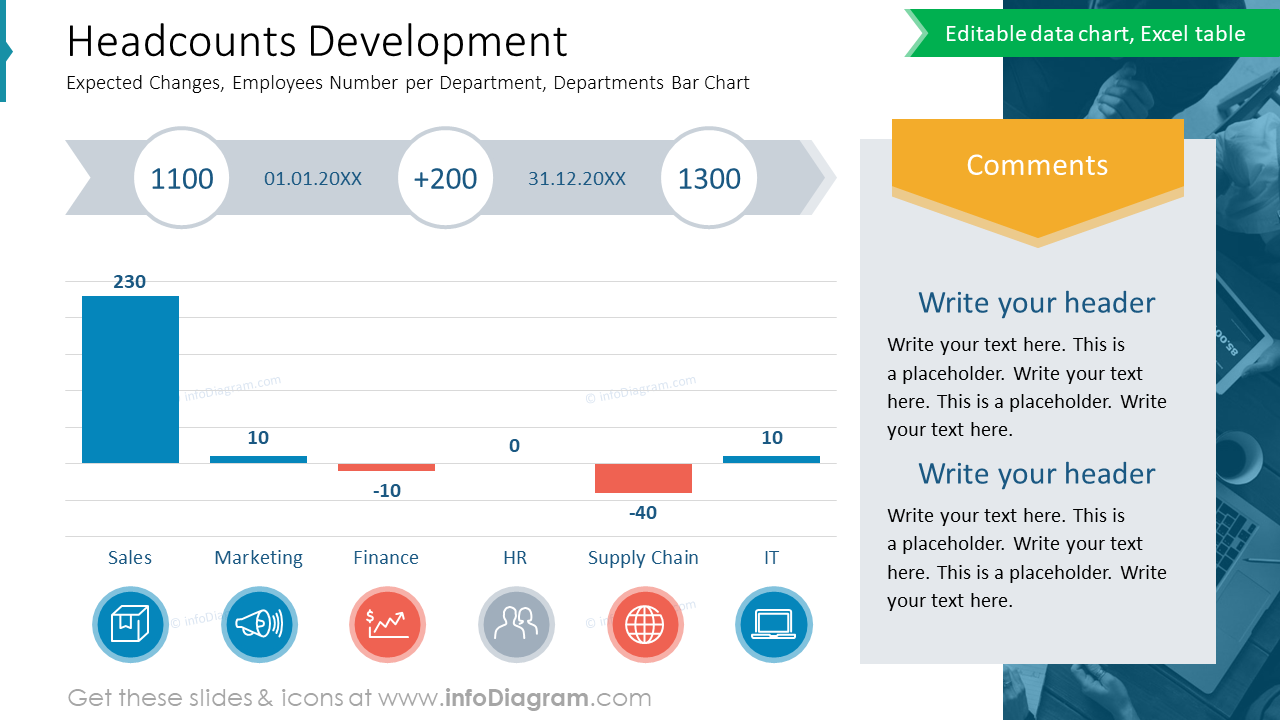Click the second Write your header text
The height and width of the screenshot is (720, 1280).
pos(1037,473)
